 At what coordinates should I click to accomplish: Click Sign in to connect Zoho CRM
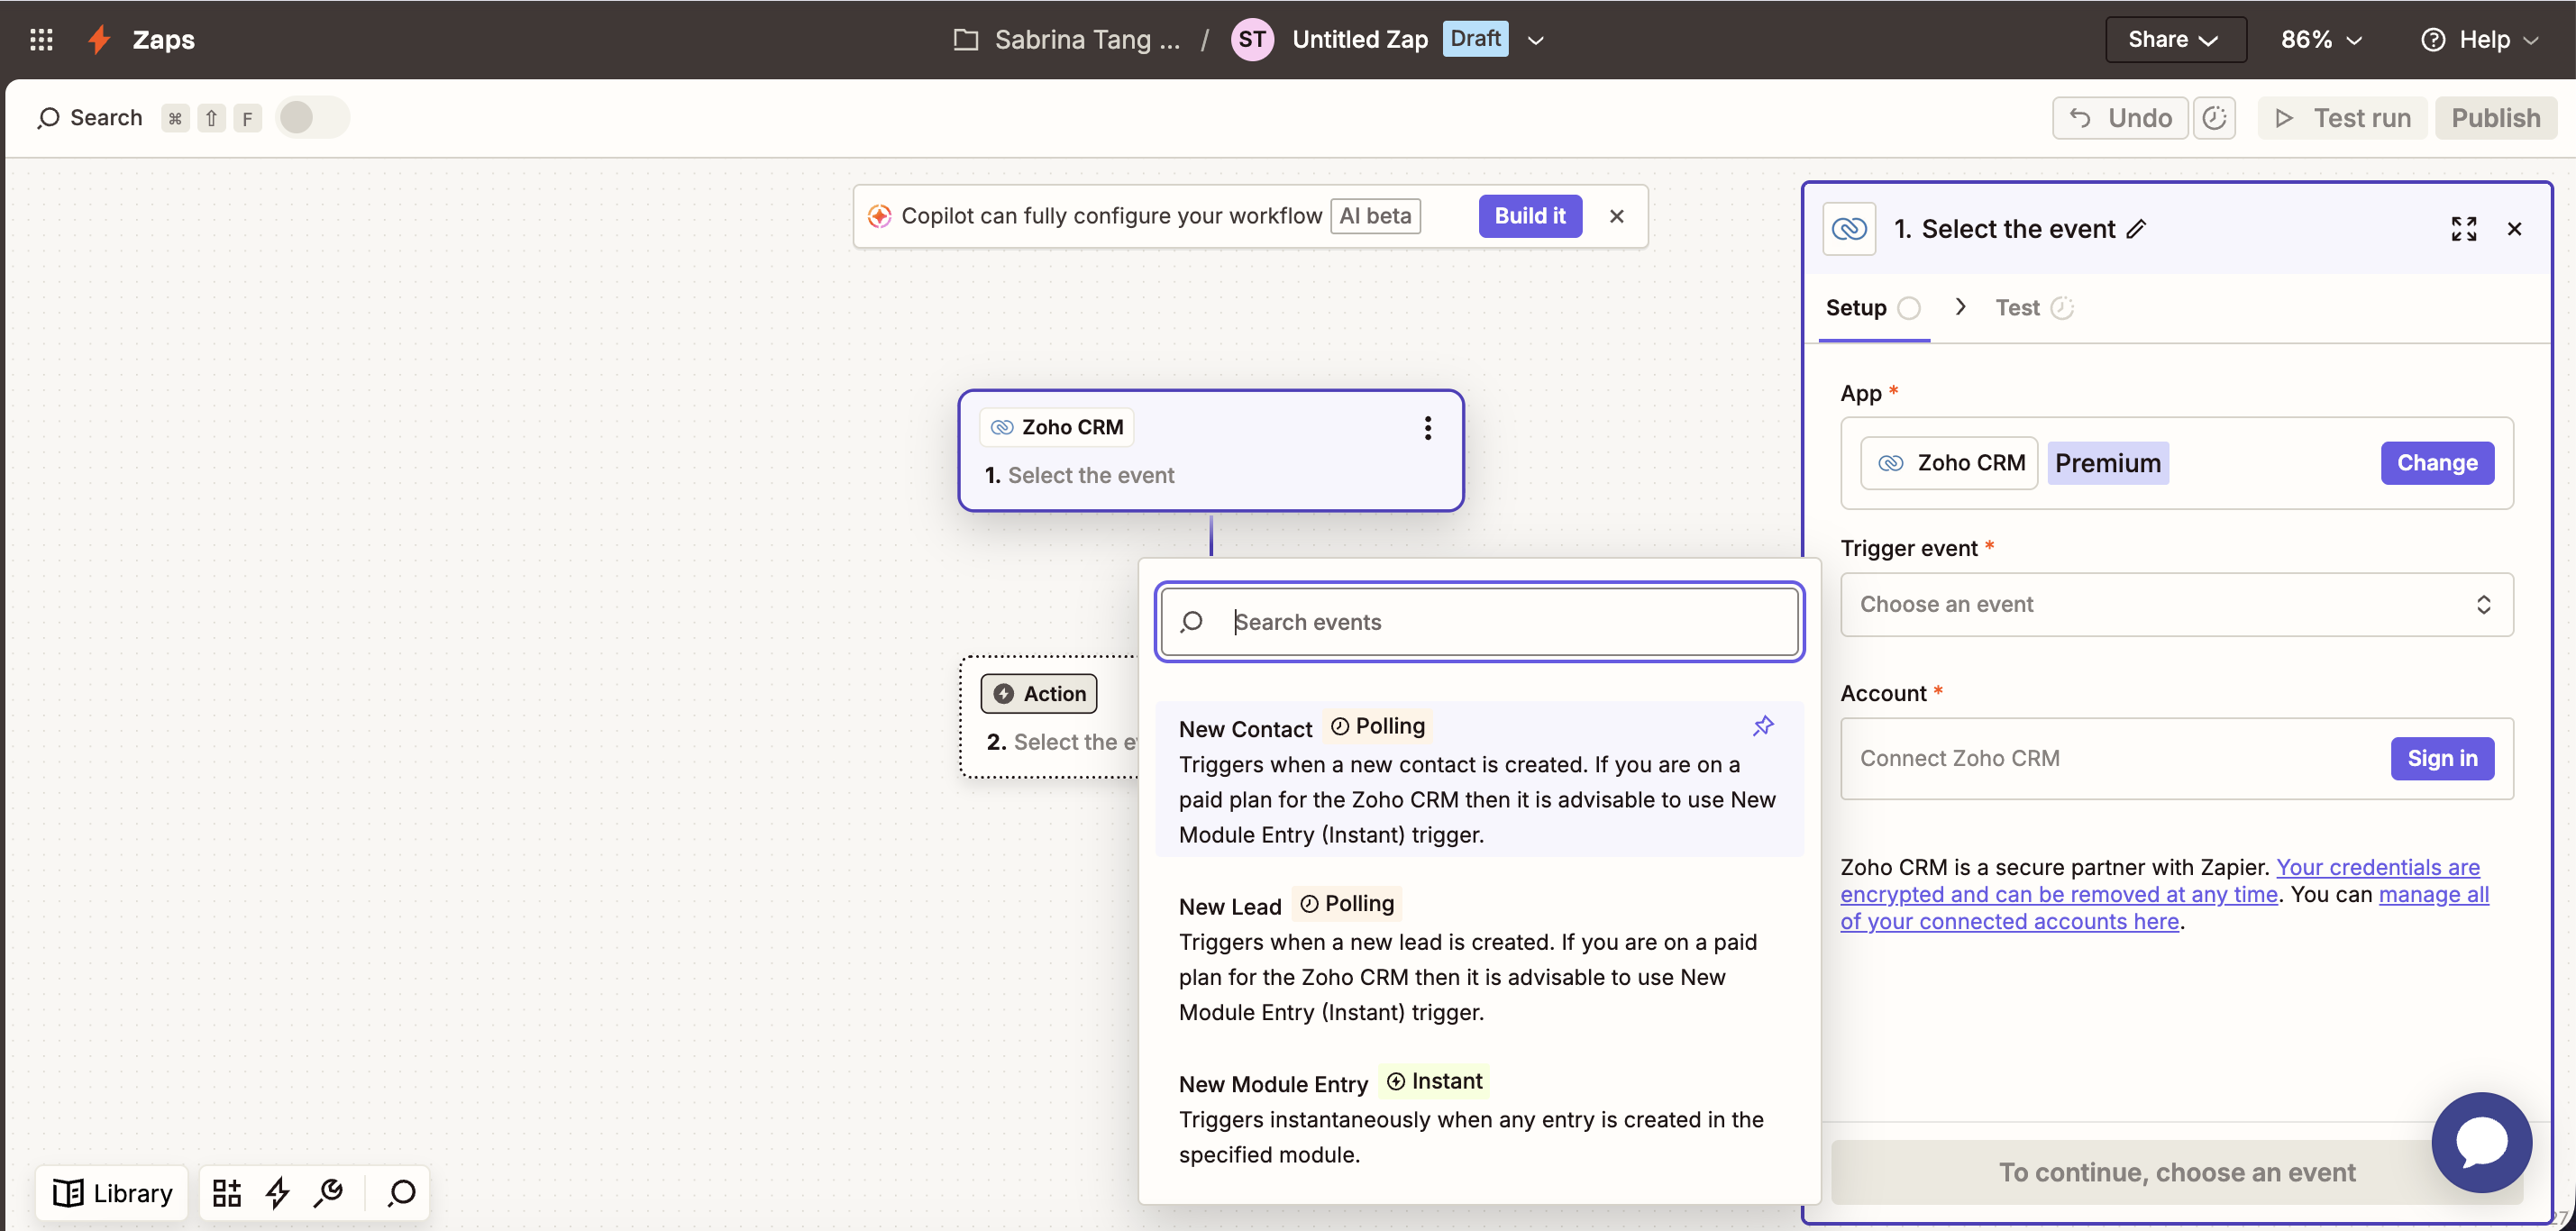2441,758
